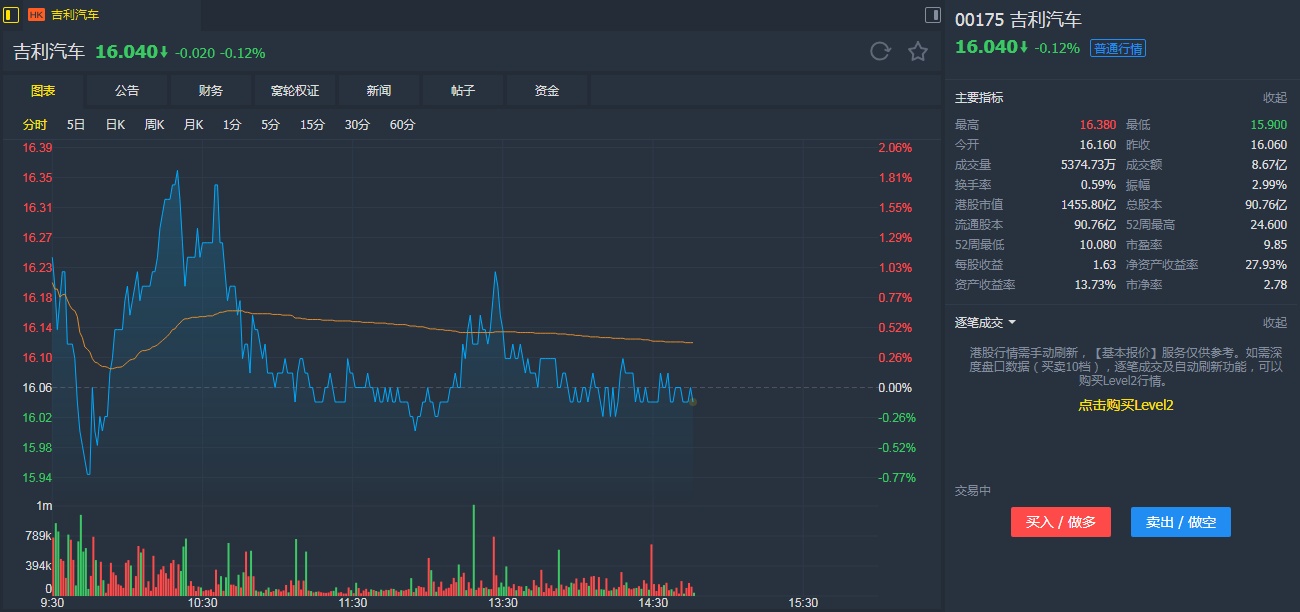
Task: Open the 资金 tab
Action: tap(547, 91)
